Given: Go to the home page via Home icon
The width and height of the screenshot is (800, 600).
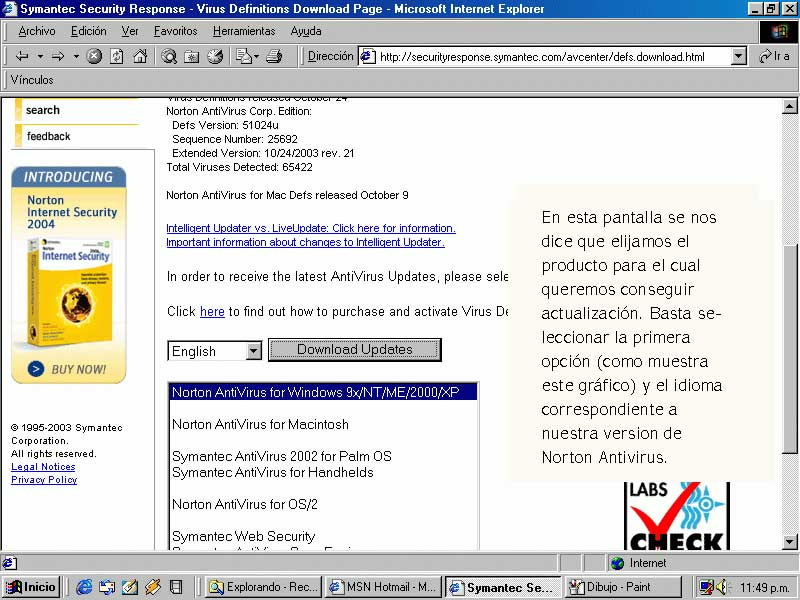Looking at the screenshot, I should coord(140,56).
